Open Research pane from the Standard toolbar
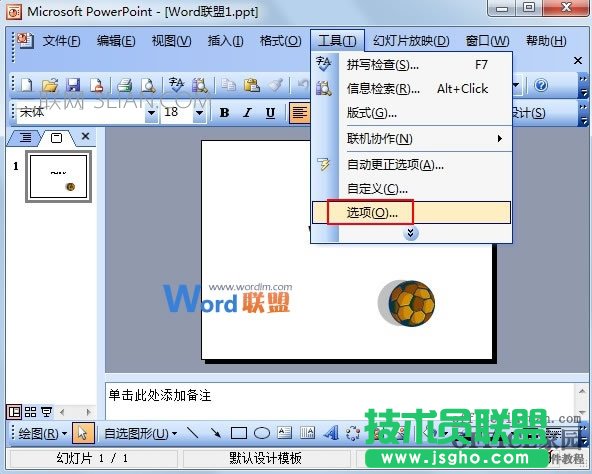This screenshot has height=474, width=592. (x=200, y=85)
